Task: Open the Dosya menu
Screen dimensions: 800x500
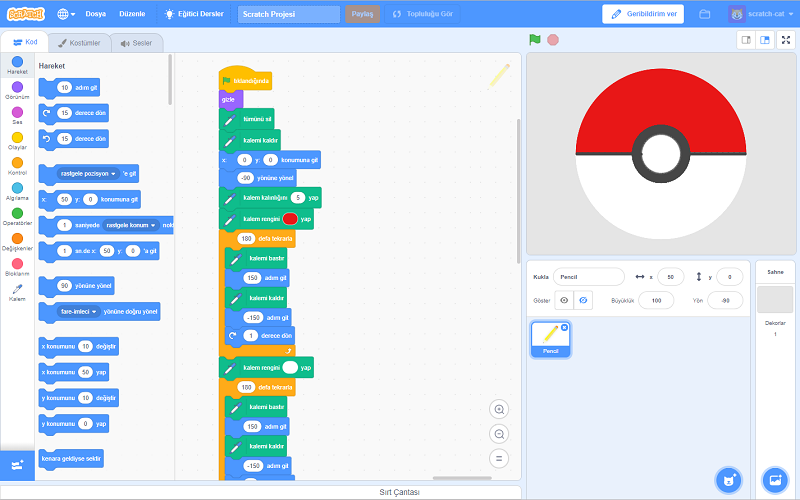Action: point(95,14)
